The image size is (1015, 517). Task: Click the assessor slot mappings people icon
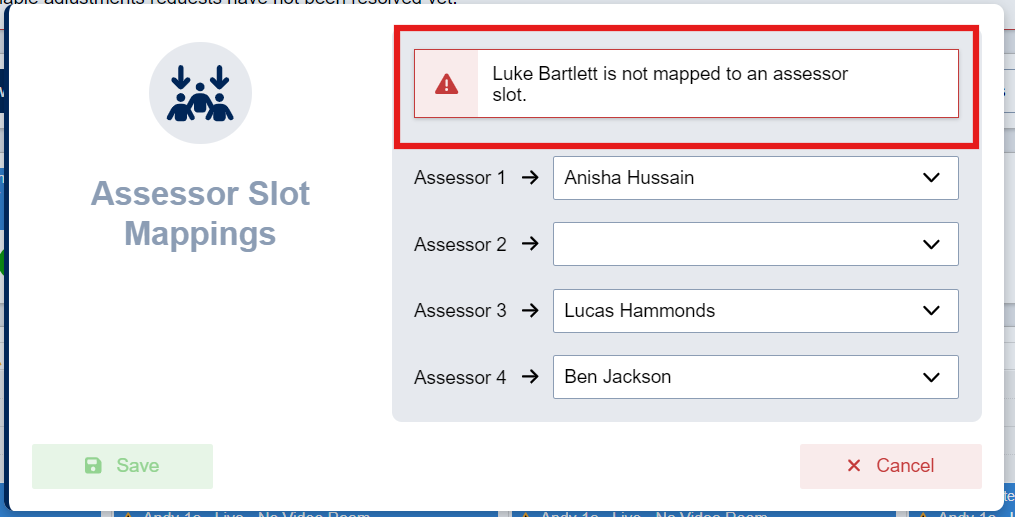[200, 93]
